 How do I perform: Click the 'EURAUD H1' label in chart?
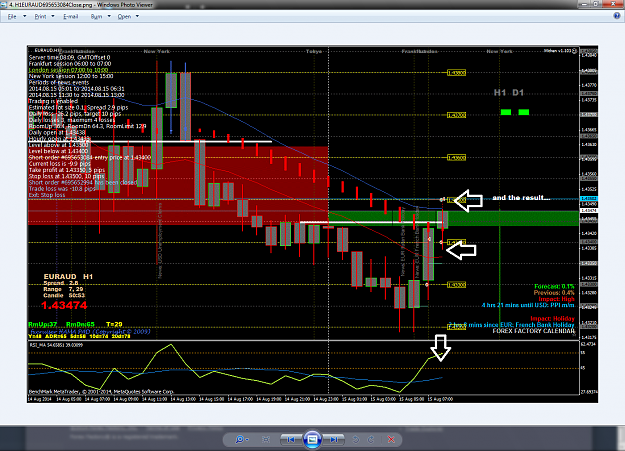coord(68,276)
